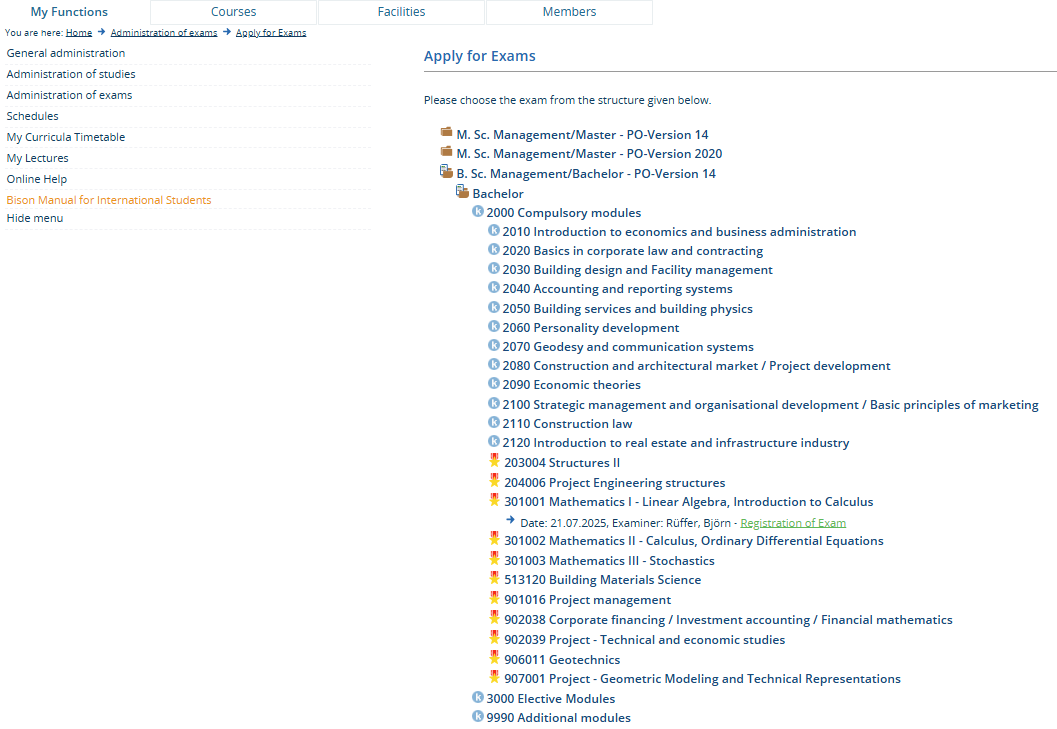Collapse the Bachelor tree node label
Viewport: 1057px width, 729px height.
pos(498,194)
